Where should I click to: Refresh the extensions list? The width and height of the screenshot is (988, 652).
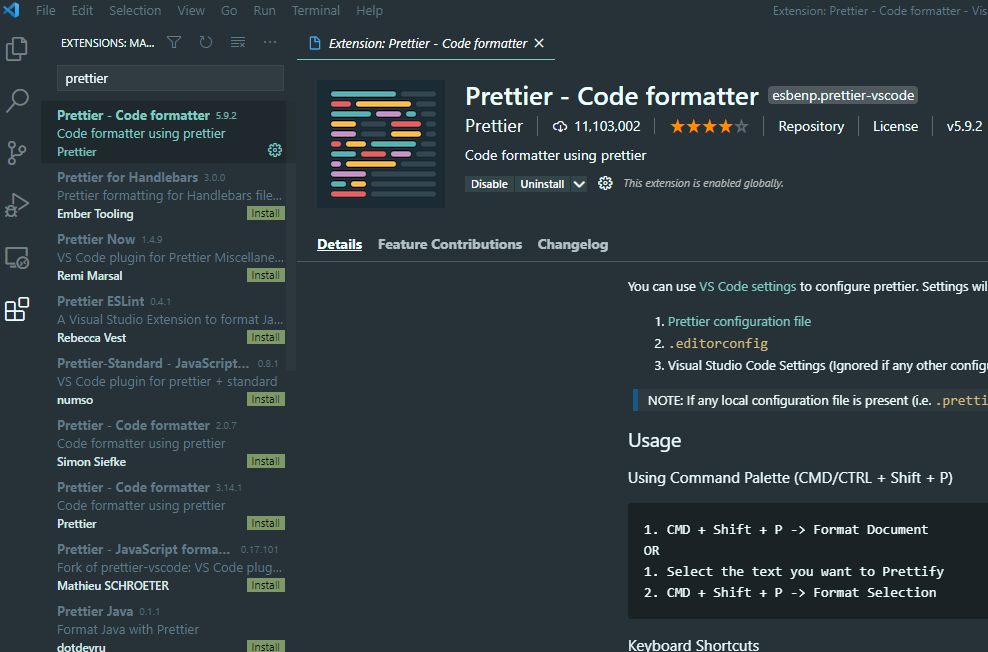click(206, 42)
